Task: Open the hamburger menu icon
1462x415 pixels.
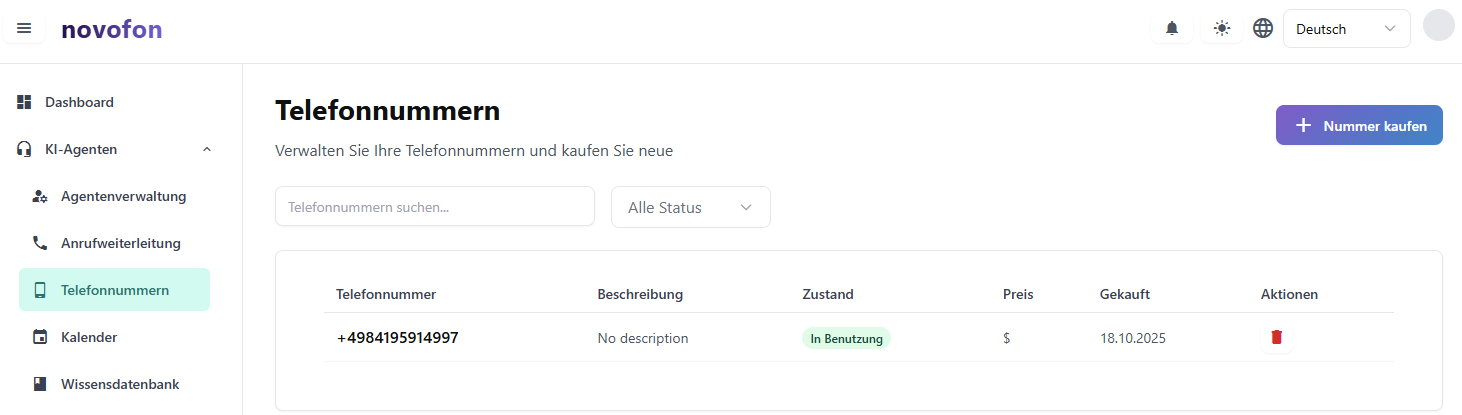Action: (24, 28)
